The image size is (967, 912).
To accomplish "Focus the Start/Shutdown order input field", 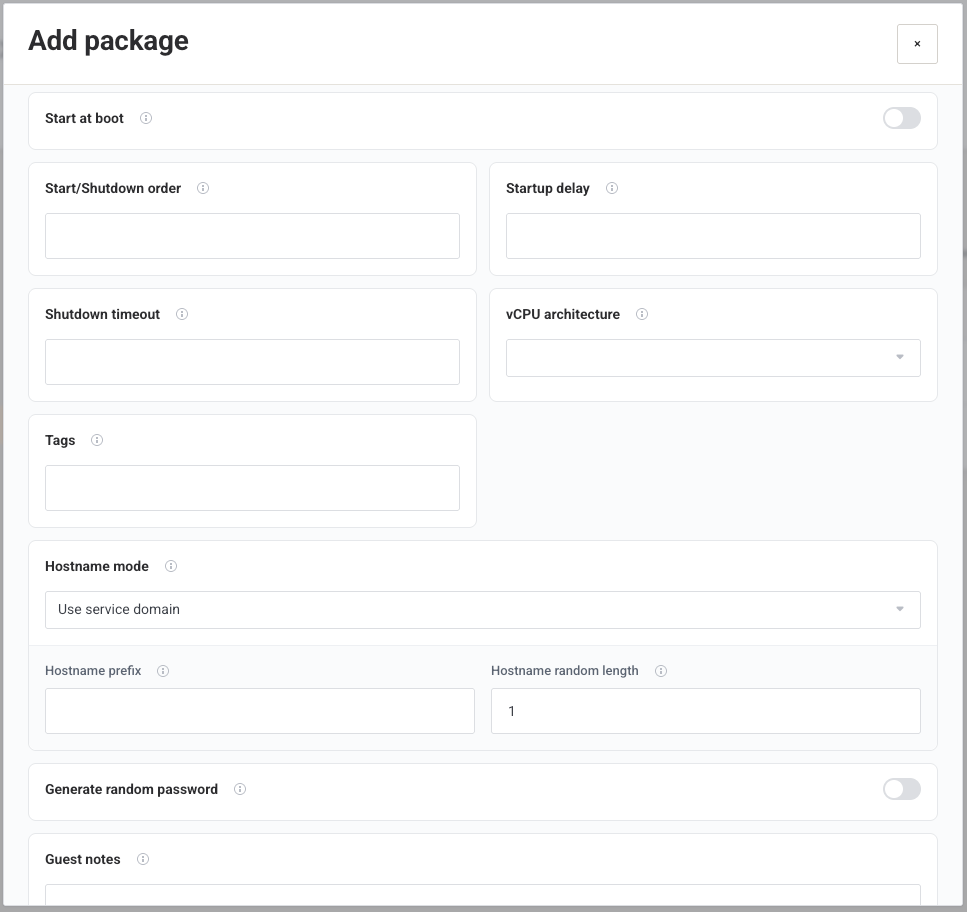I will tap(252, 236).
